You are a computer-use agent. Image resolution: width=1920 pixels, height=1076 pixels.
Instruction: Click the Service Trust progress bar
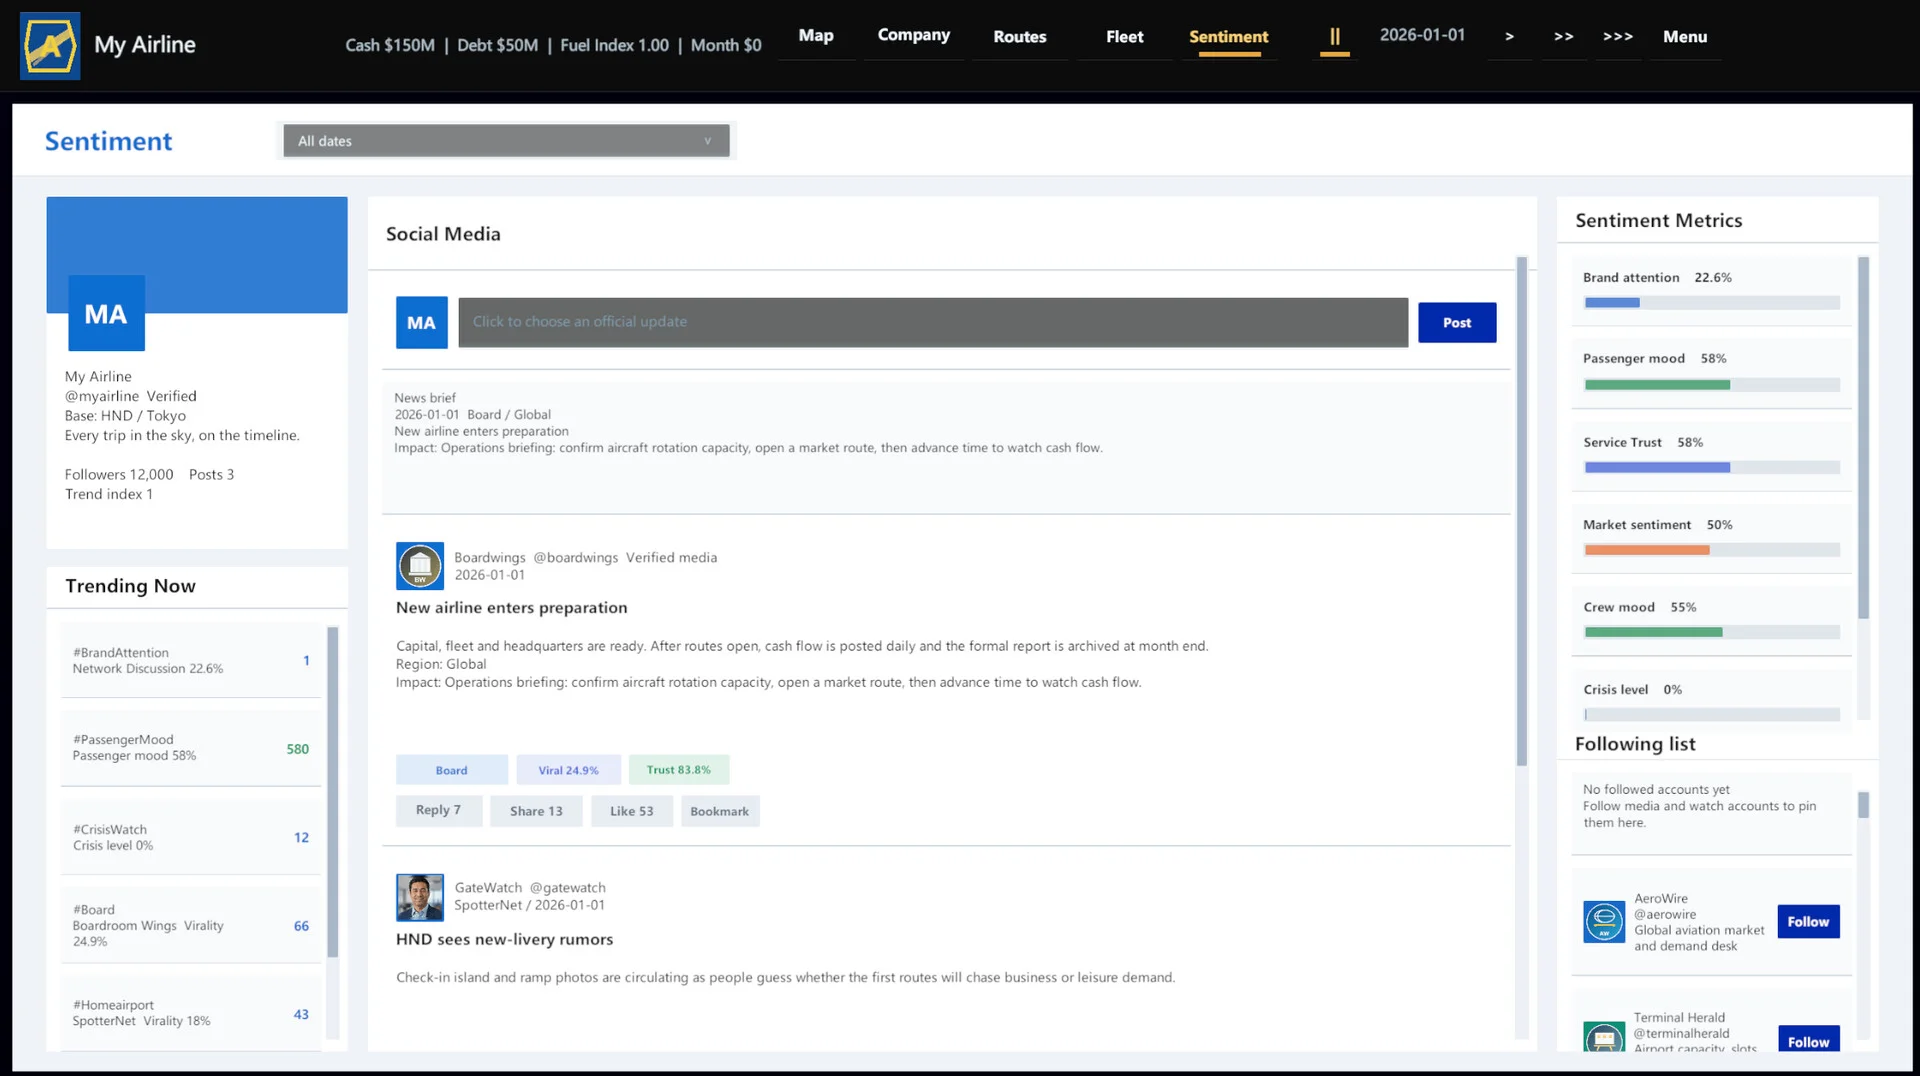click(1712, 467)
